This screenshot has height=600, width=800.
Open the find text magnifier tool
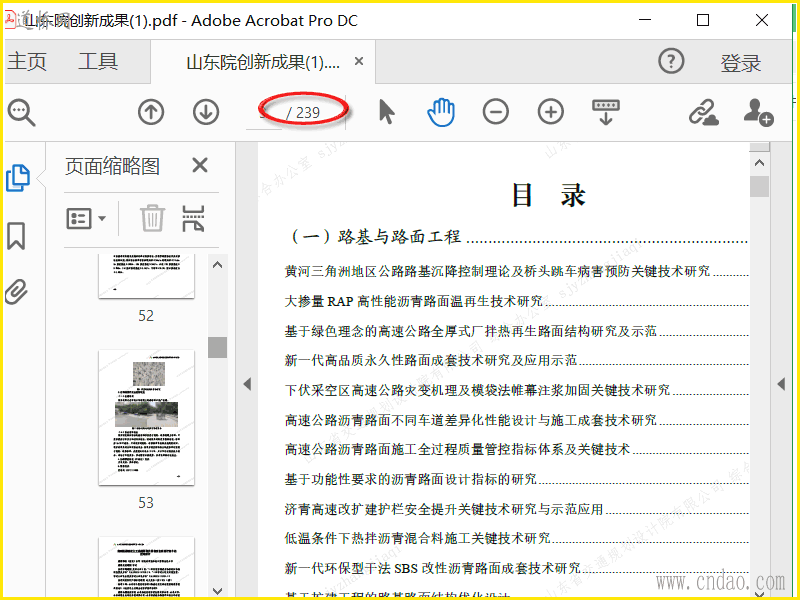click(21, 112)
